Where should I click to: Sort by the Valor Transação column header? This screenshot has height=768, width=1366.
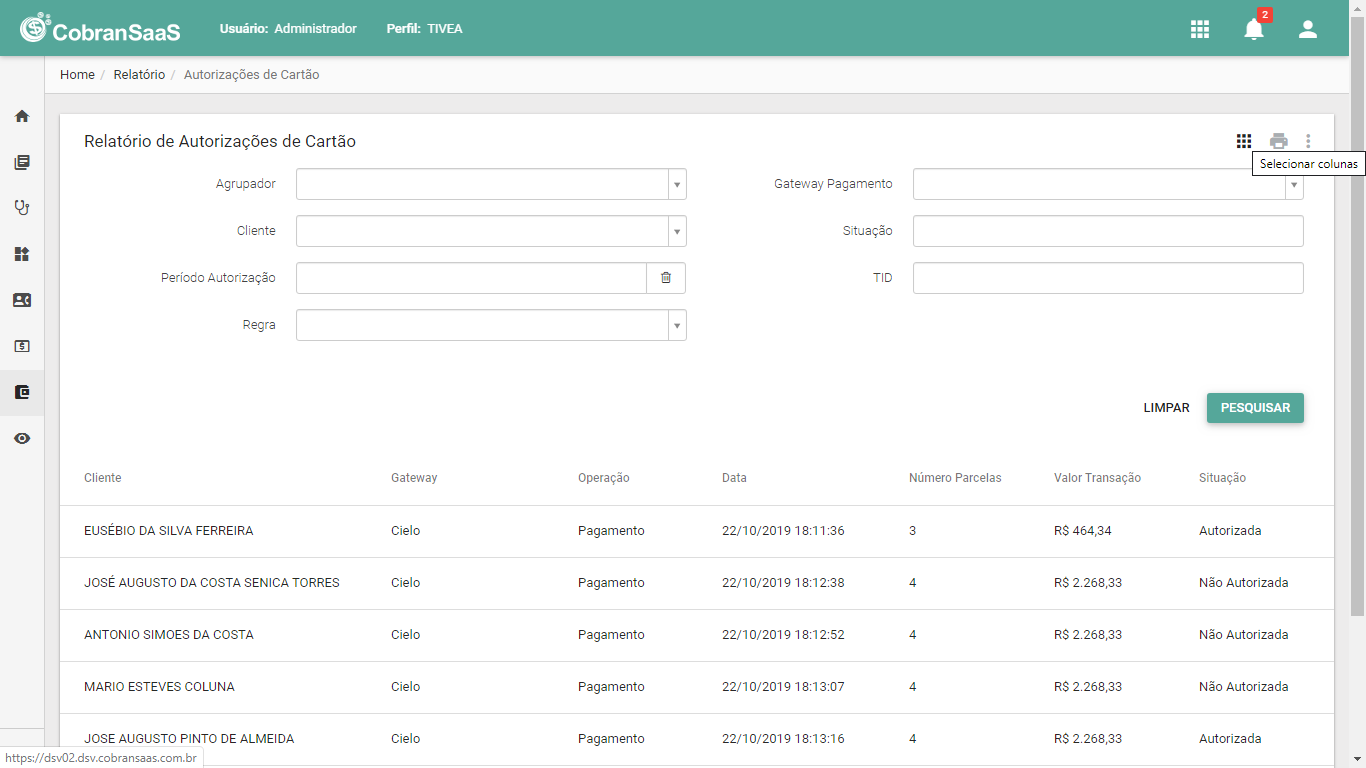[1097, 478]
